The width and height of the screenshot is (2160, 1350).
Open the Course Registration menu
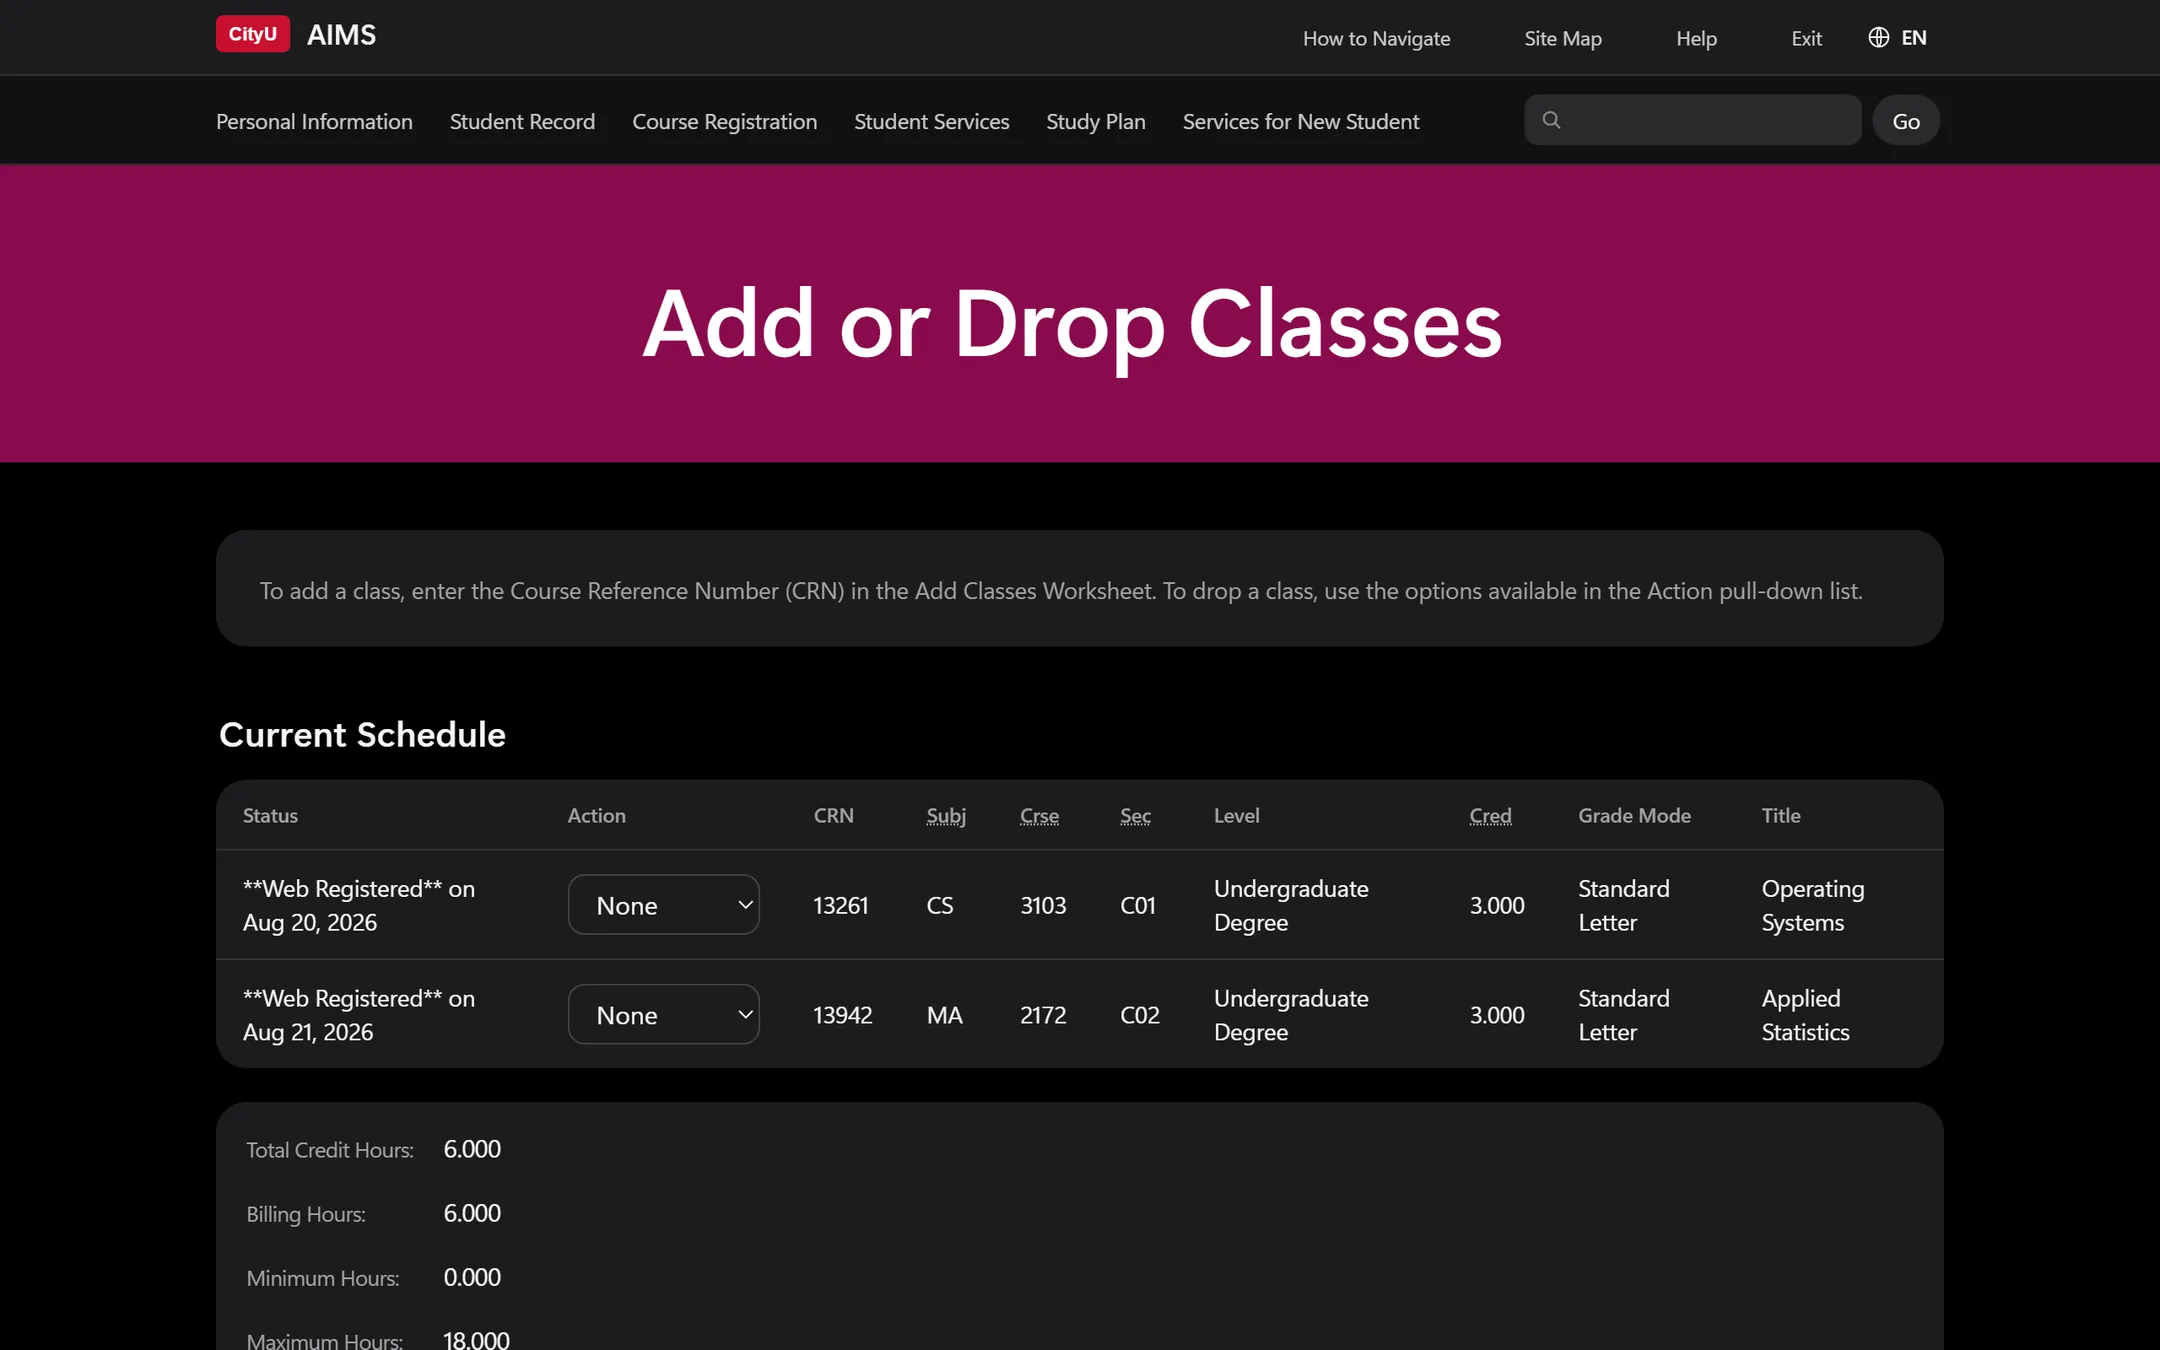pyautogui.click(x=725, y=121)
